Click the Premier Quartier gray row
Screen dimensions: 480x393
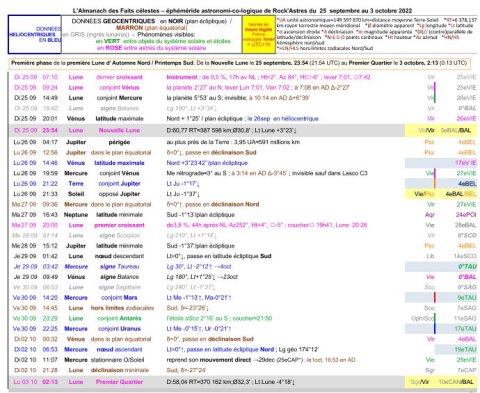tap(243, 382)
